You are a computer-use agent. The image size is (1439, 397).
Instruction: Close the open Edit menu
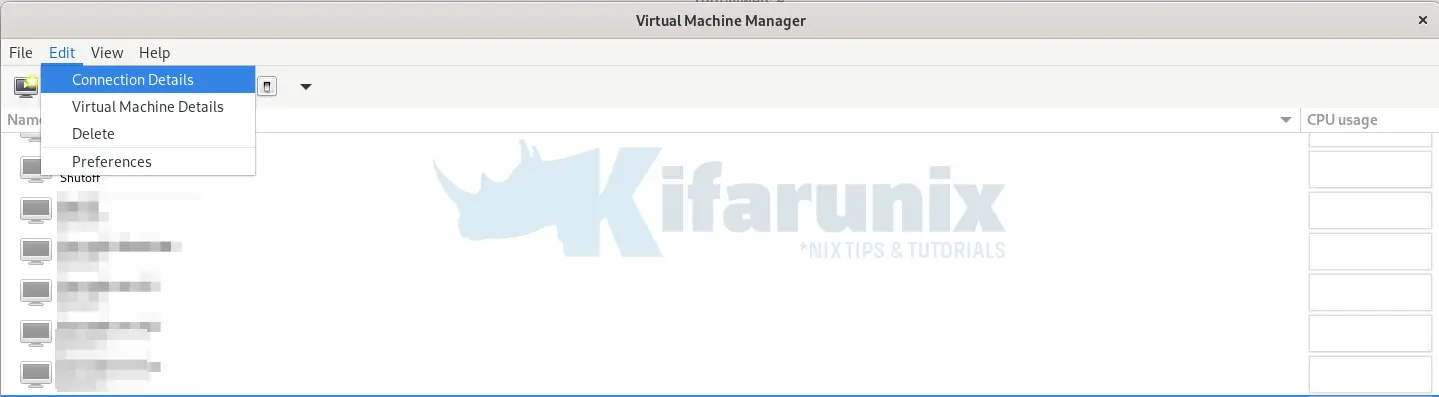click(x=62, y=52)
